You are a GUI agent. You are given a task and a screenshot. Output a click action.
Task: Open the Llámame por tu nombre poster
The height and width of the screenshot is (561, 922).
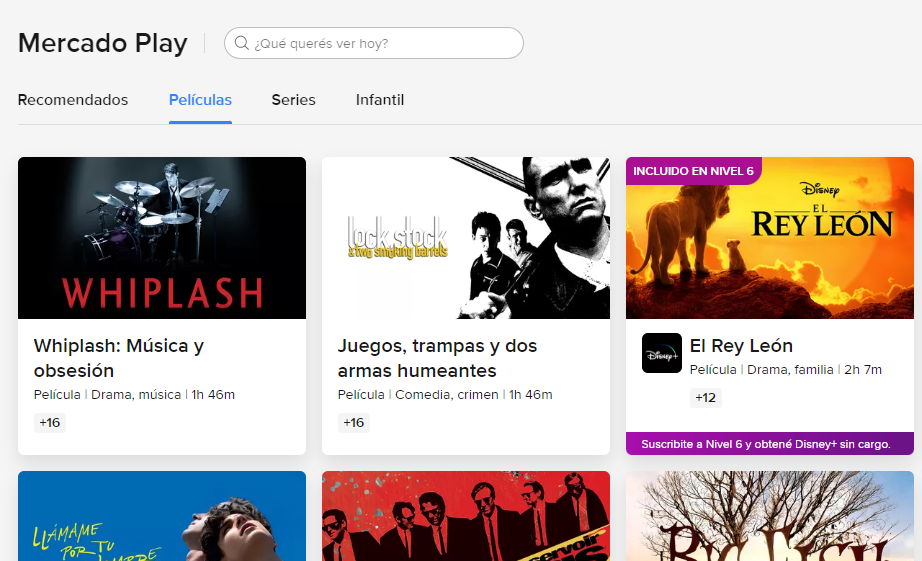point(162,516)
